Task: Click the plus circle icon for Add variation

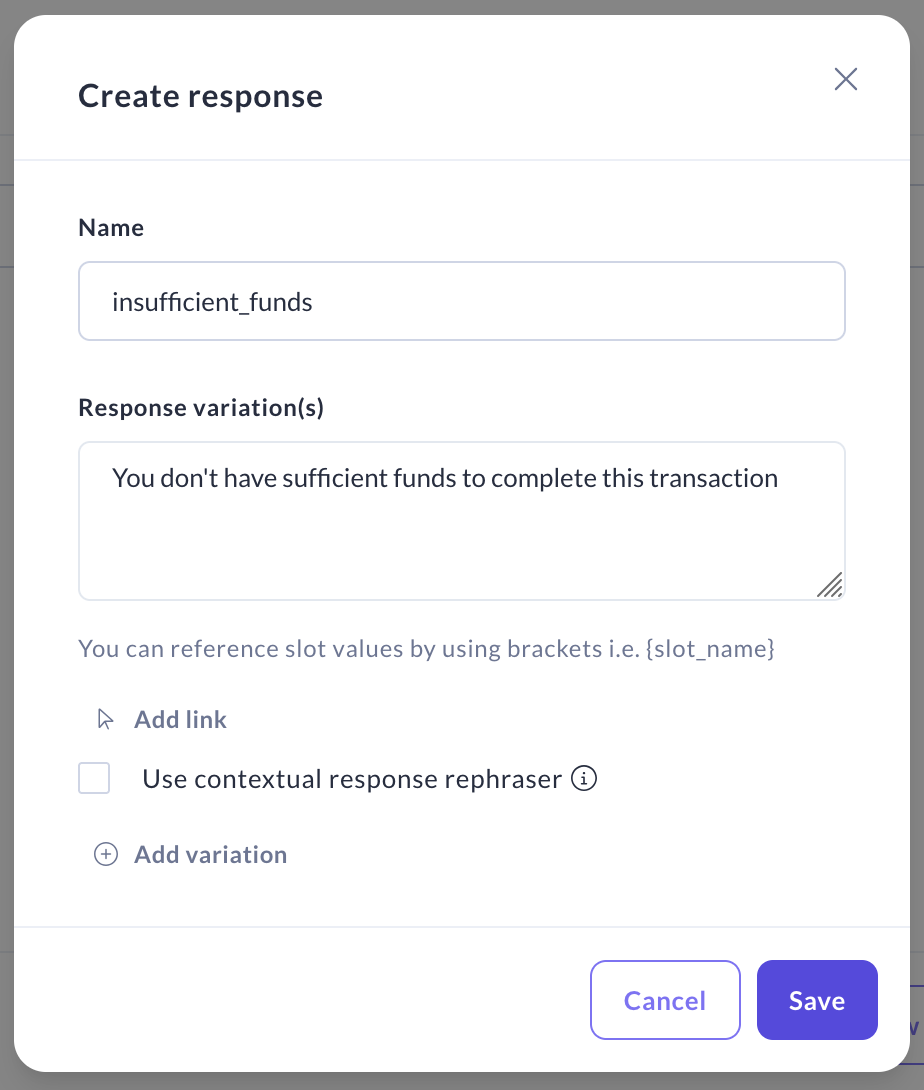Action: 105,855
